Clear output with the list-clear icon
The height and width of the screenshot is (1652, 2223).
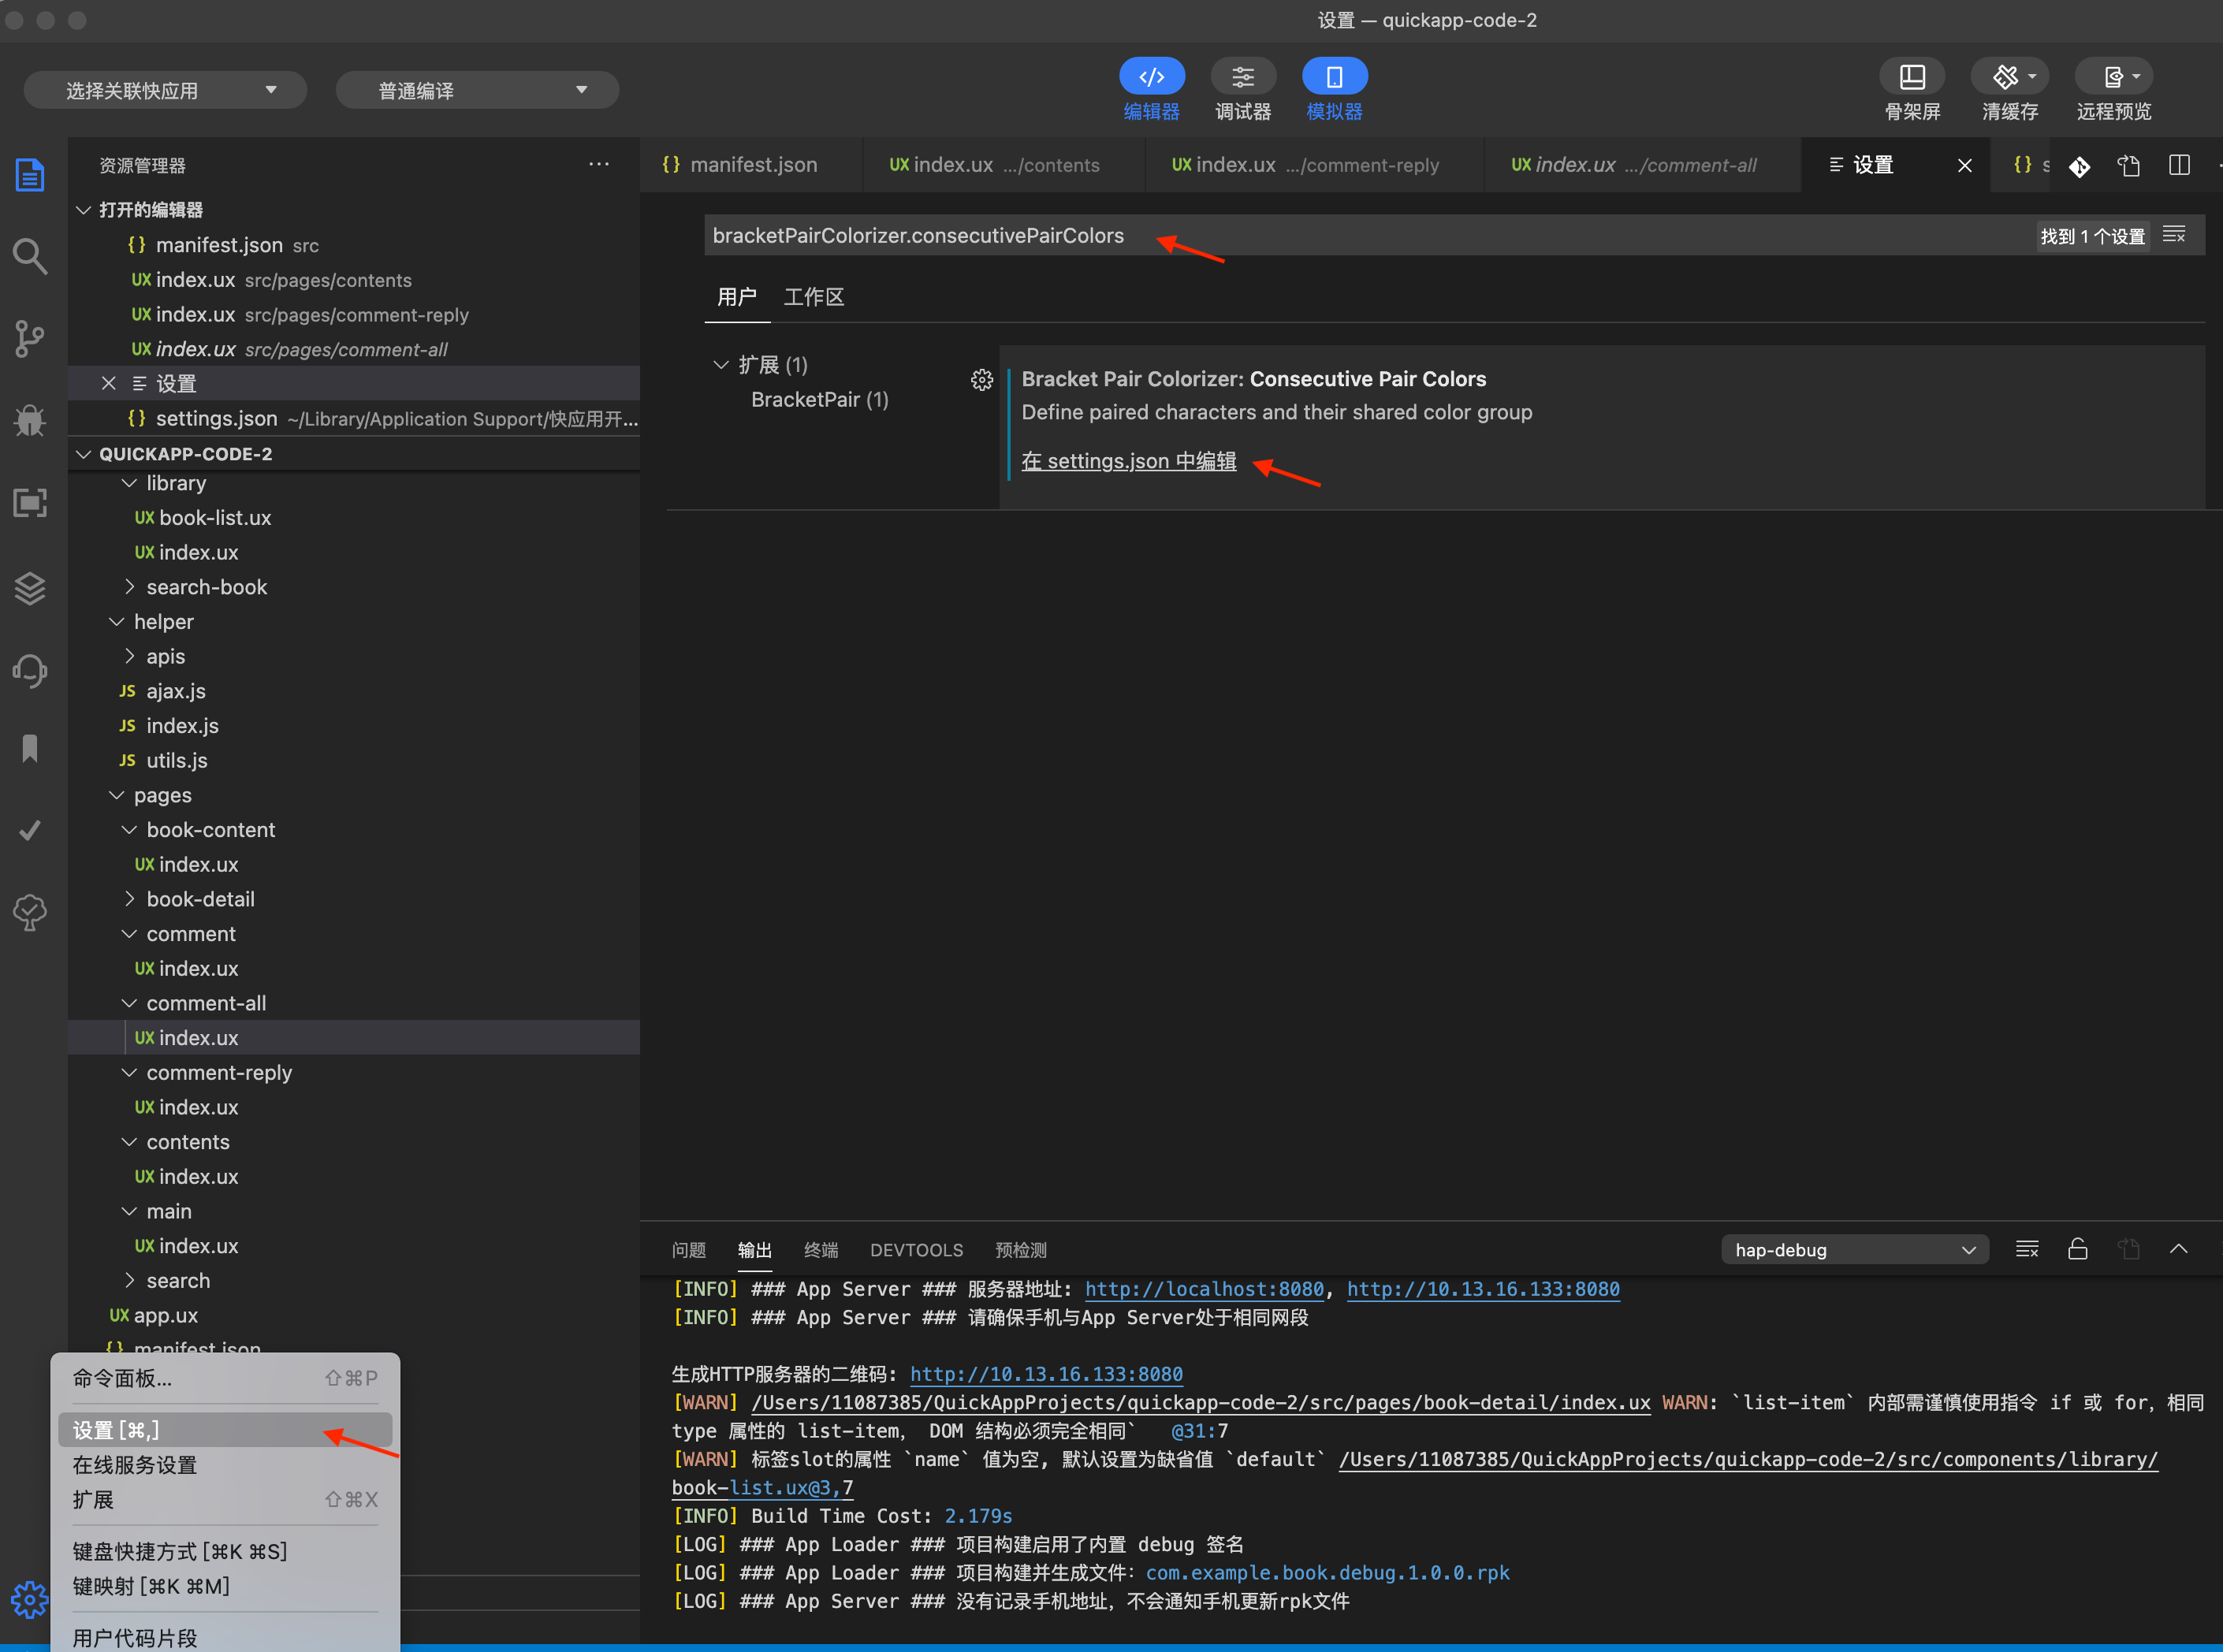pos(2027,1249)
